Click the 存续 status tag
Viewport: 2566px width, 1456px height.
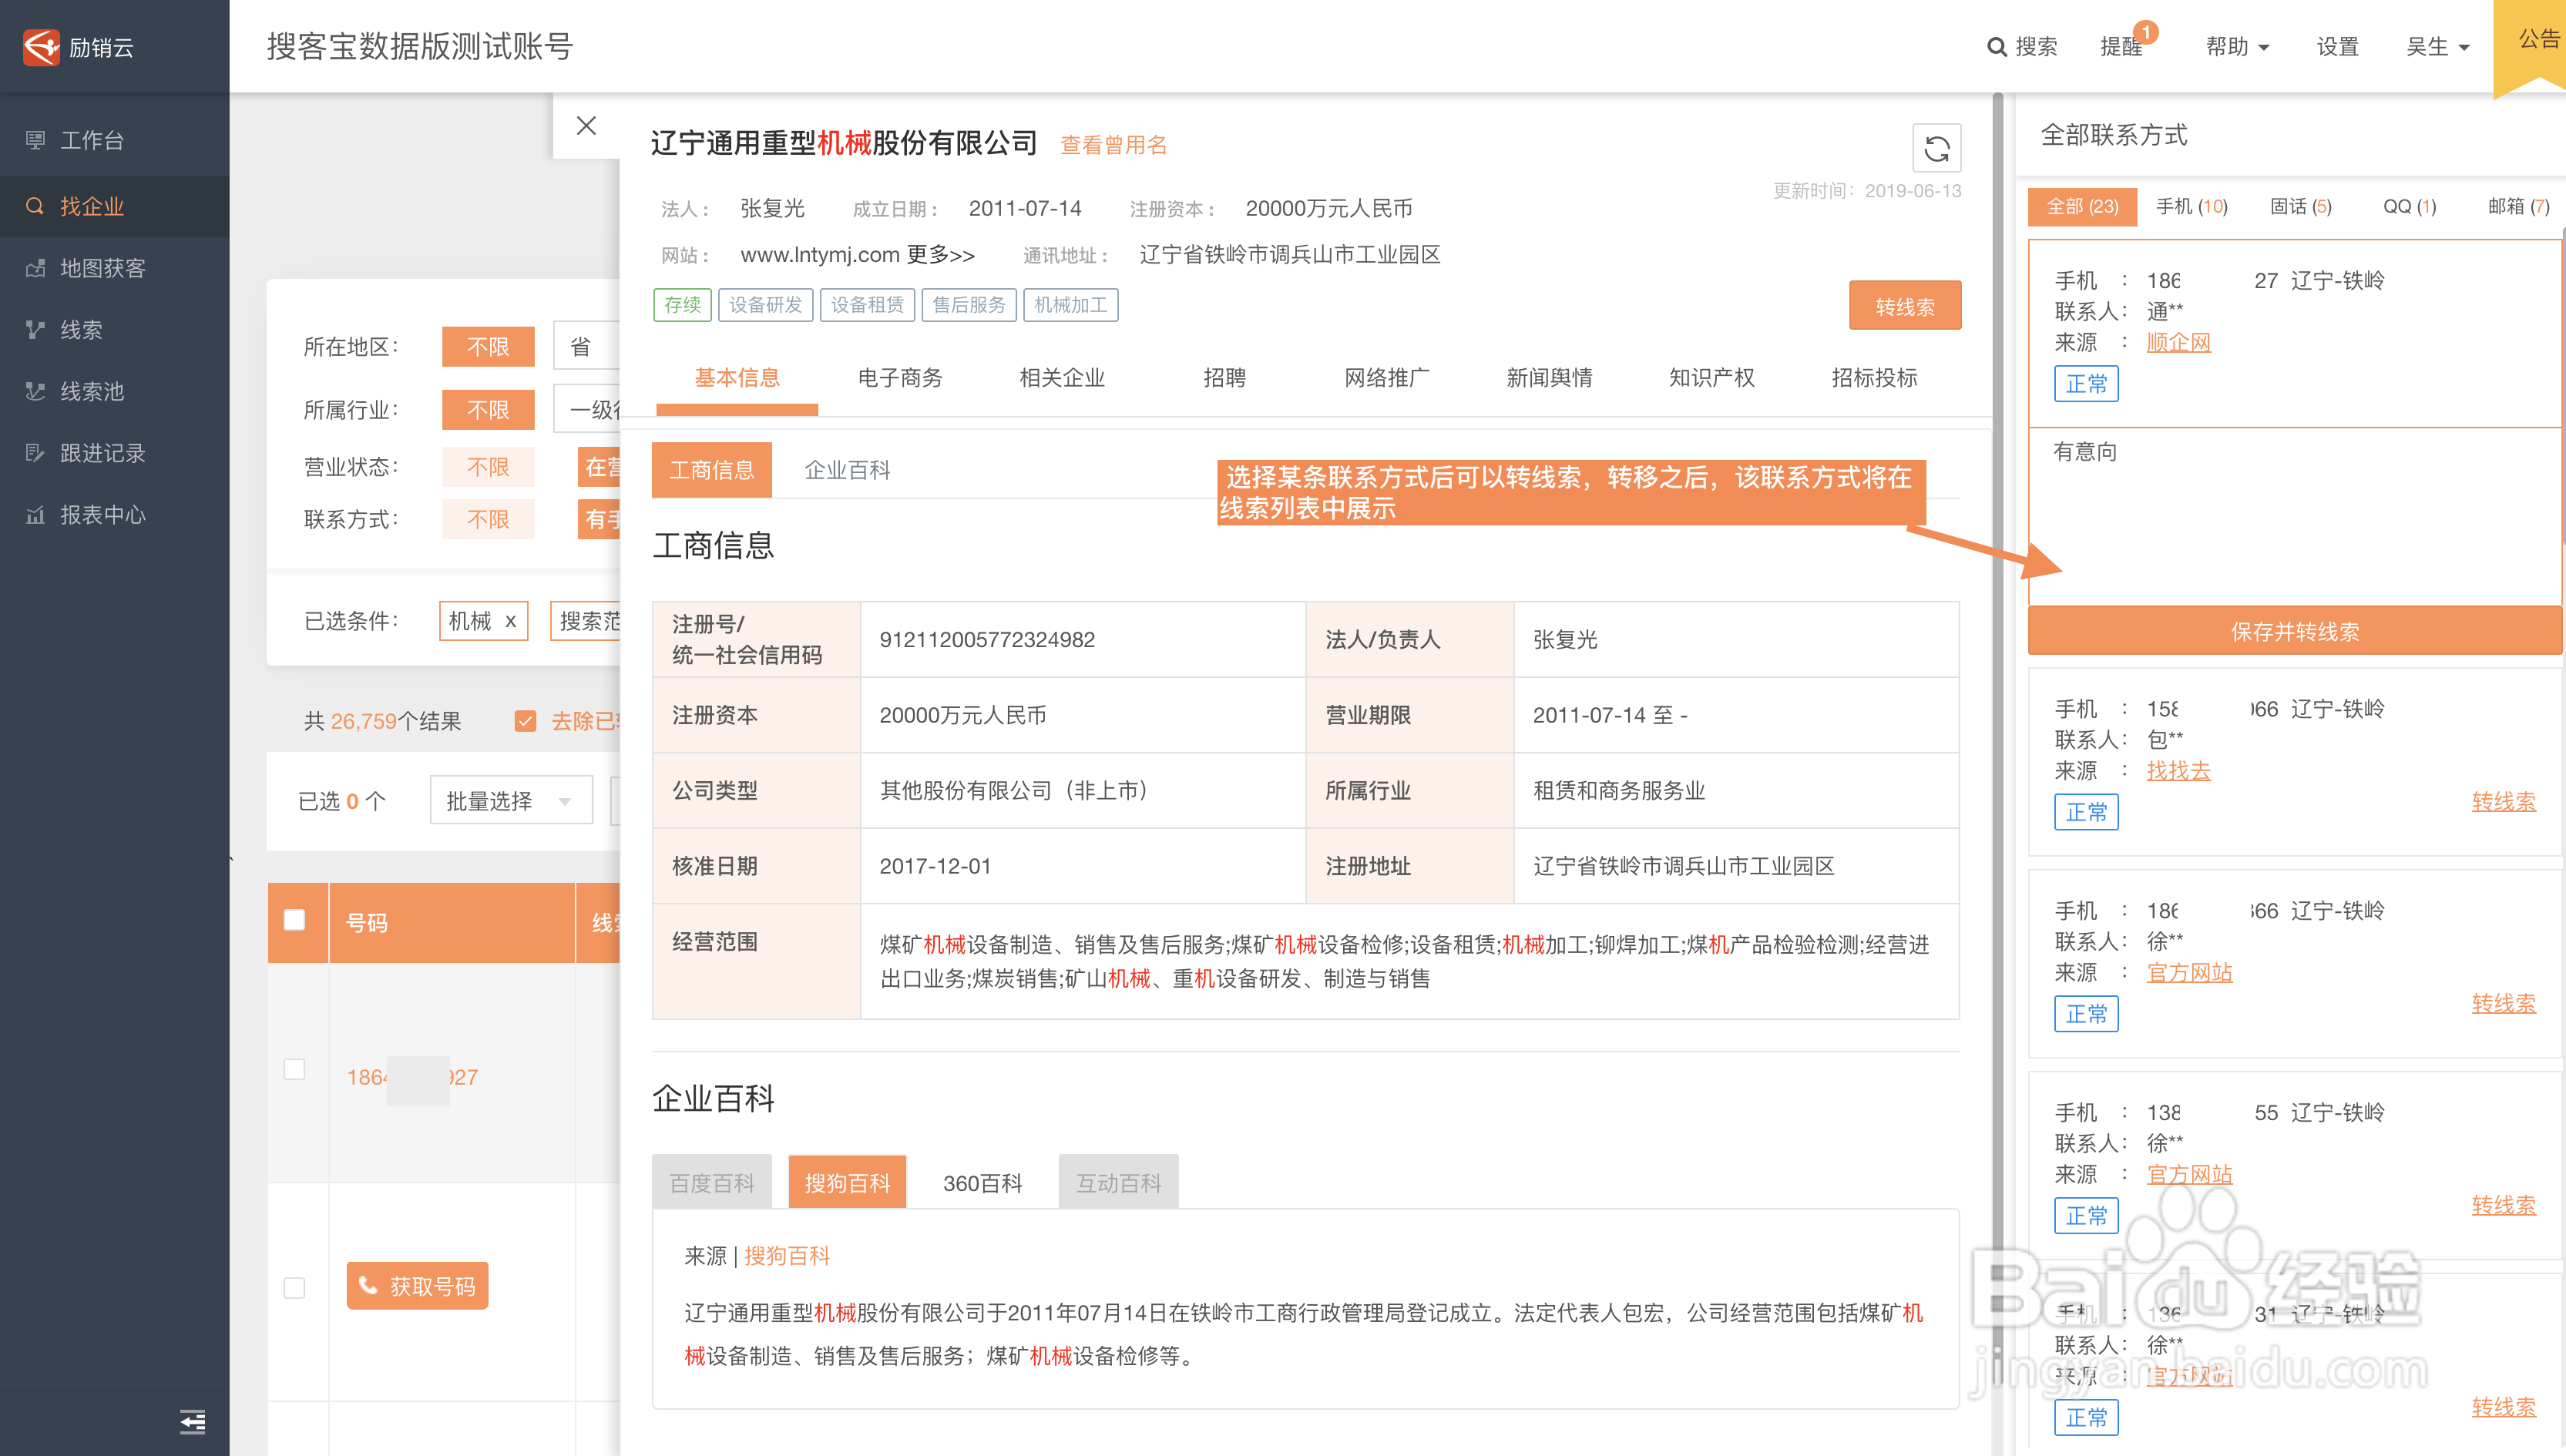(682, 305)
